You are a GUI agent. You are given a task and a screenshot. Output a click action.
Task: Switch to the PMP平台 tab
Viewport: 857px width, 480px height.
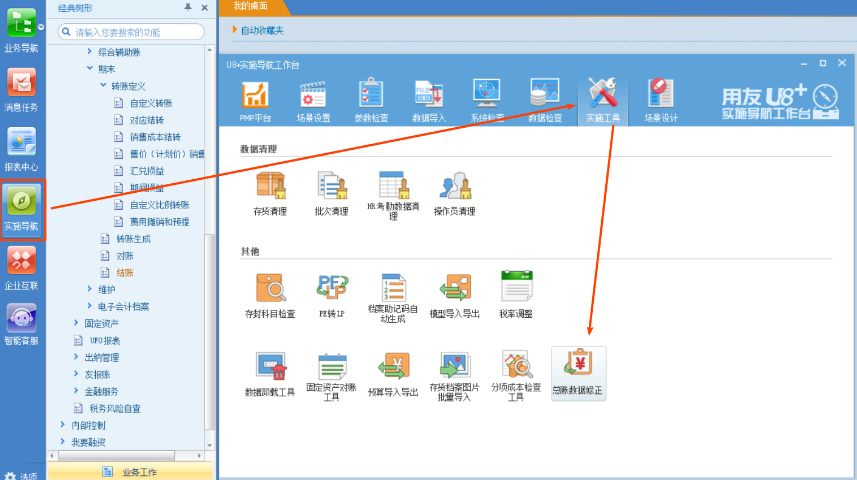[x=256, y=100]
